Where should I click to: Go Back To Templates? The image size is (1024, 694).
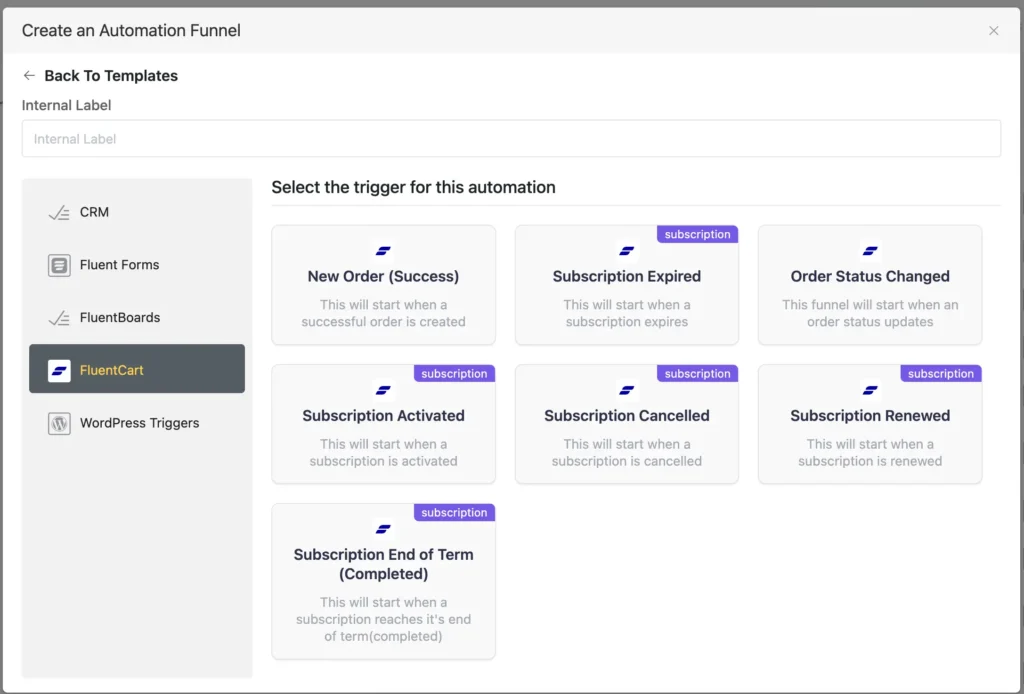(110, 76)
